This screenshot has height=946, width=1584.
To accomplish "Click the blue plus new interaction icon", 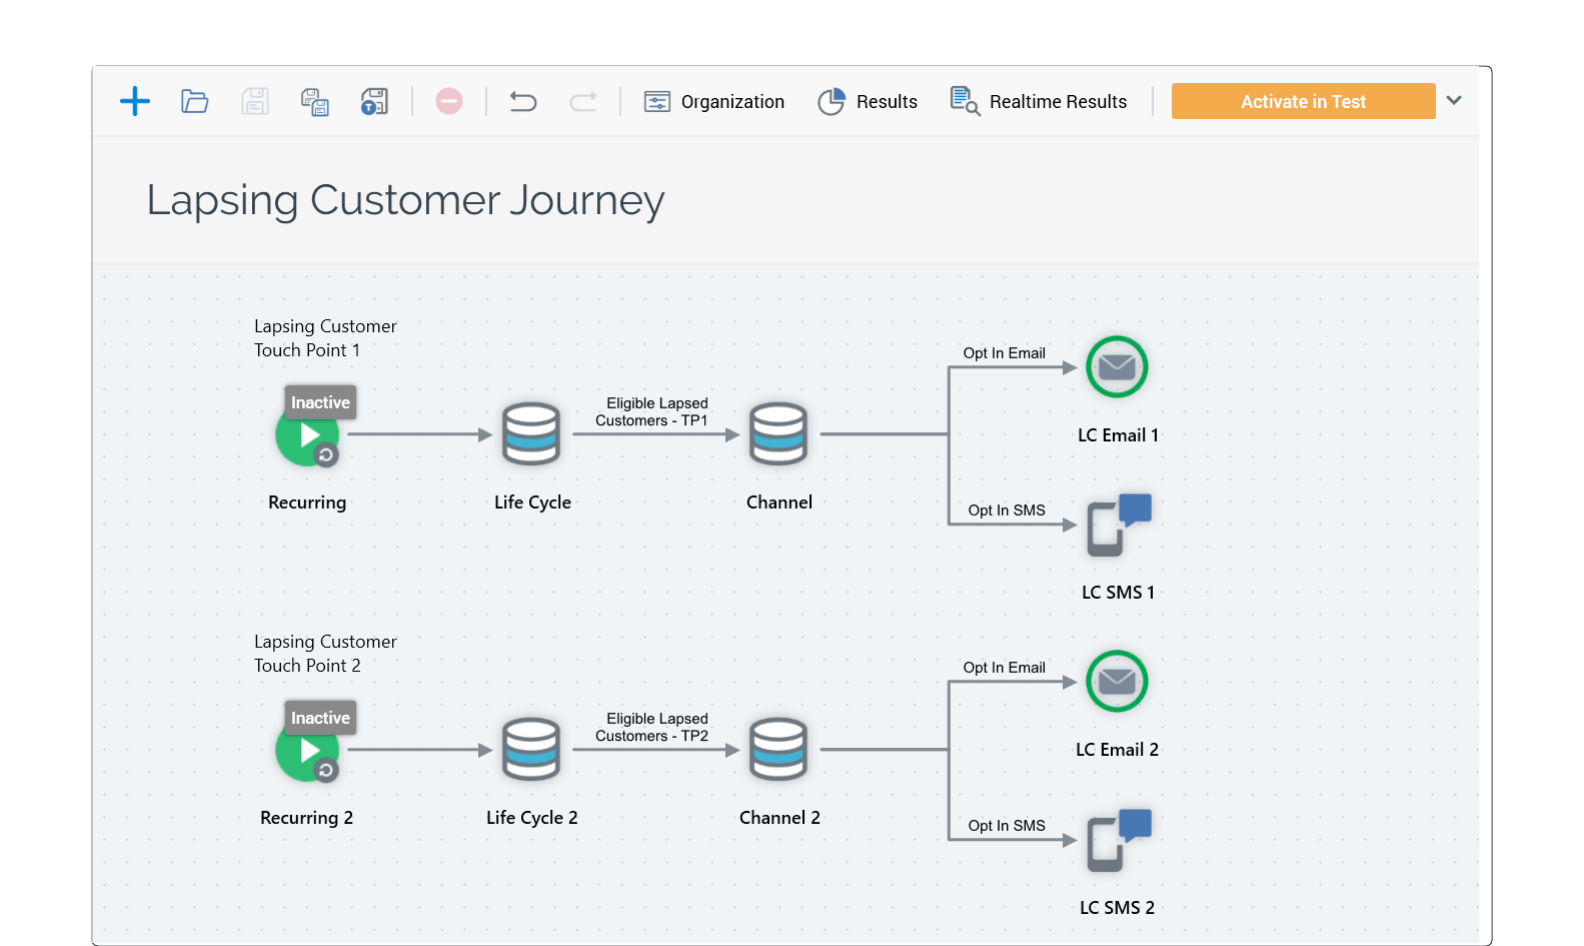I will [135, 101].
